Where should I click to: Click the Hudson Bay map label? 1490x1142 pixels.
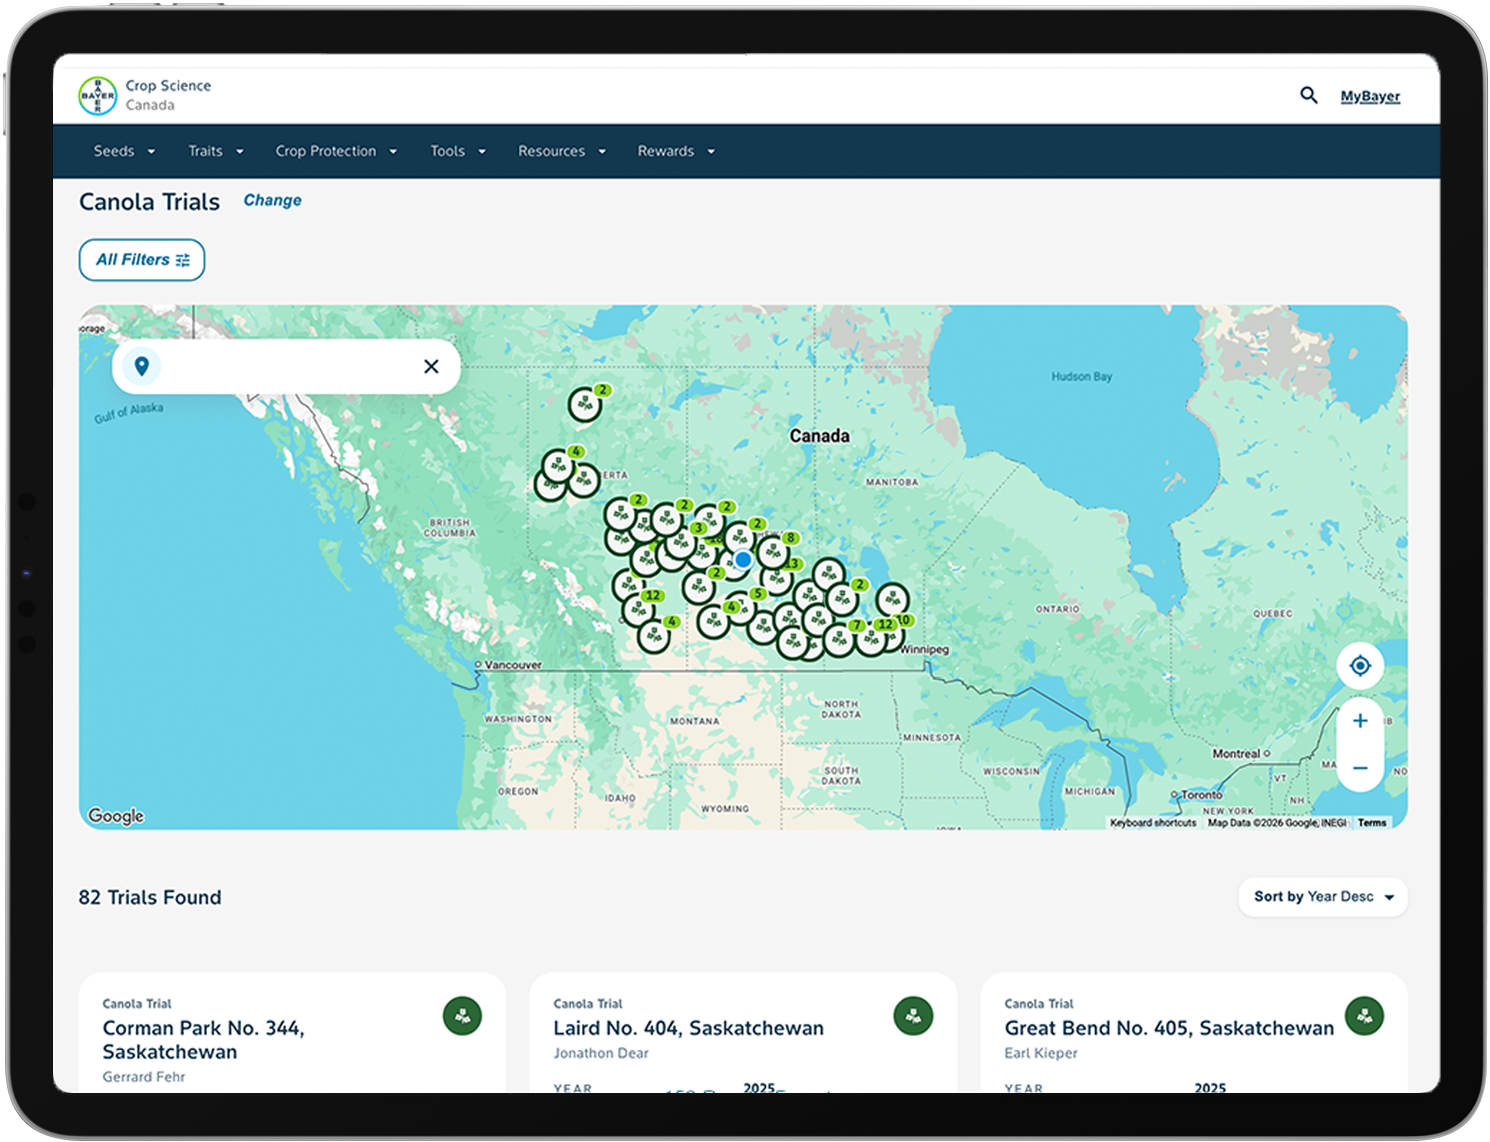(x=1081, y=376)
